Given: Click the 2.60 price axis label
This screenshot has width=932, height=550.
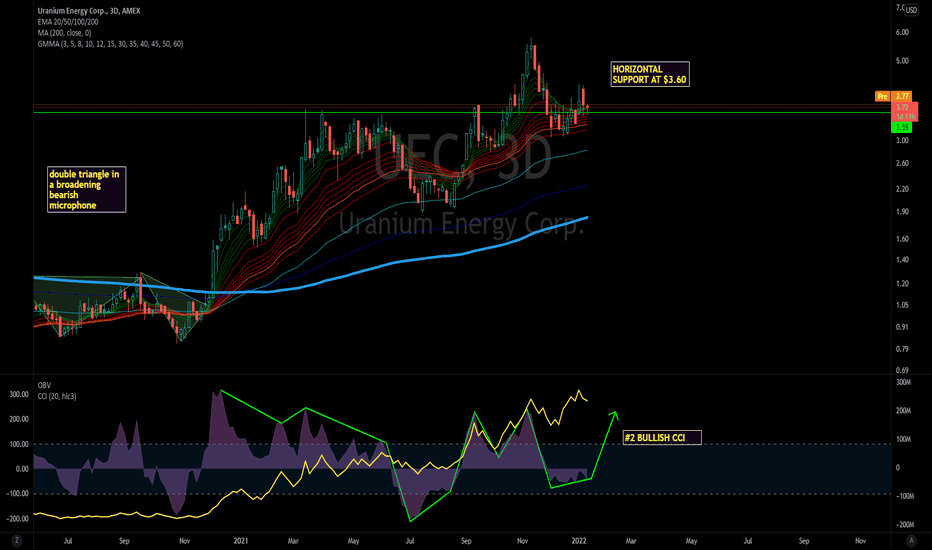Looking at the screenshot, I should tap(902, 164).
